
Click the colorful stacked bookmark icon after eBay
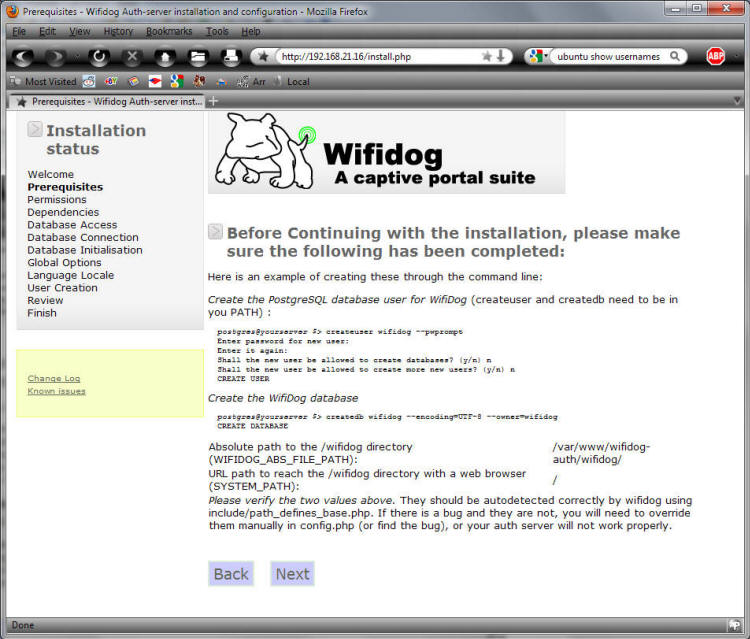coord(133,82)
